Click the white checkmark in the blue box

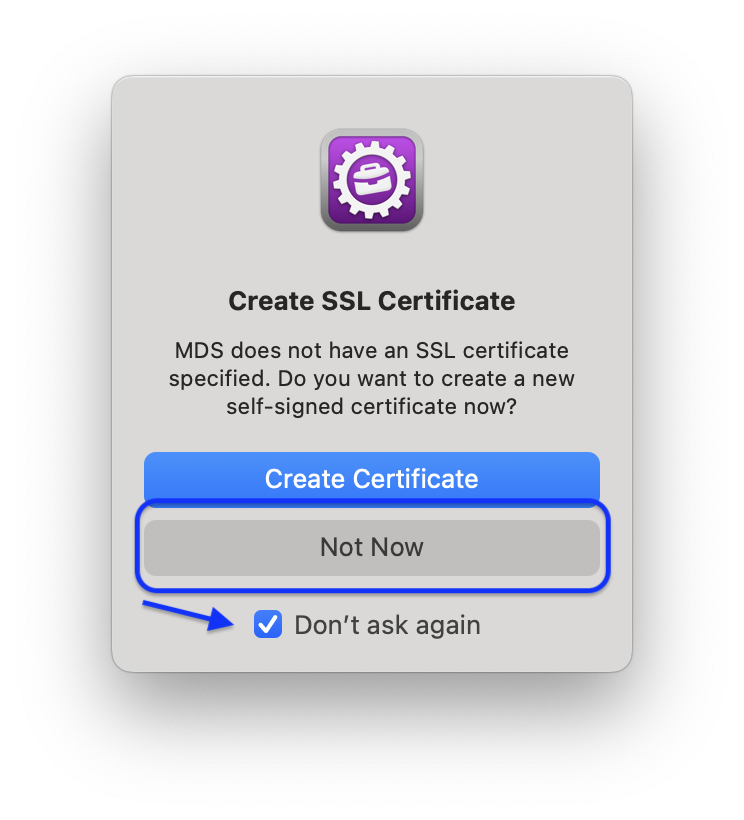[268, 624]
